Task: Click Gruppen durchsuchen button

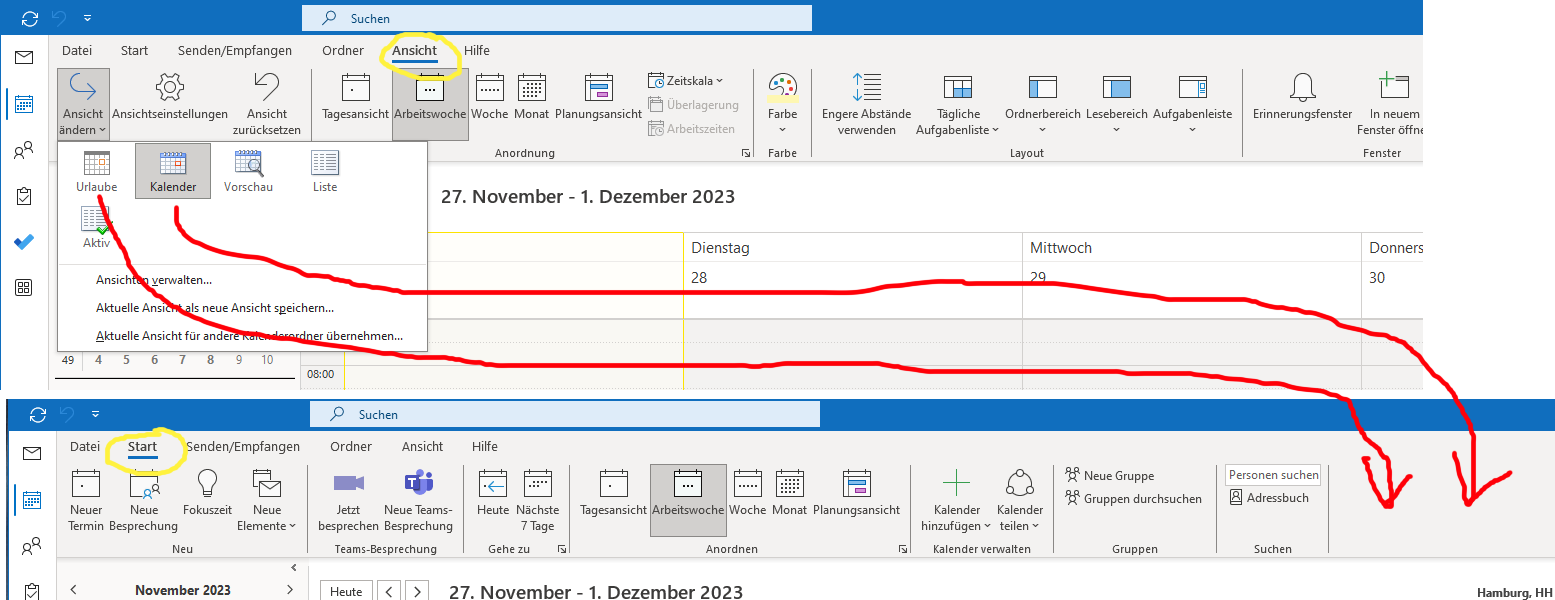Action: click(x=1133, y=498)
